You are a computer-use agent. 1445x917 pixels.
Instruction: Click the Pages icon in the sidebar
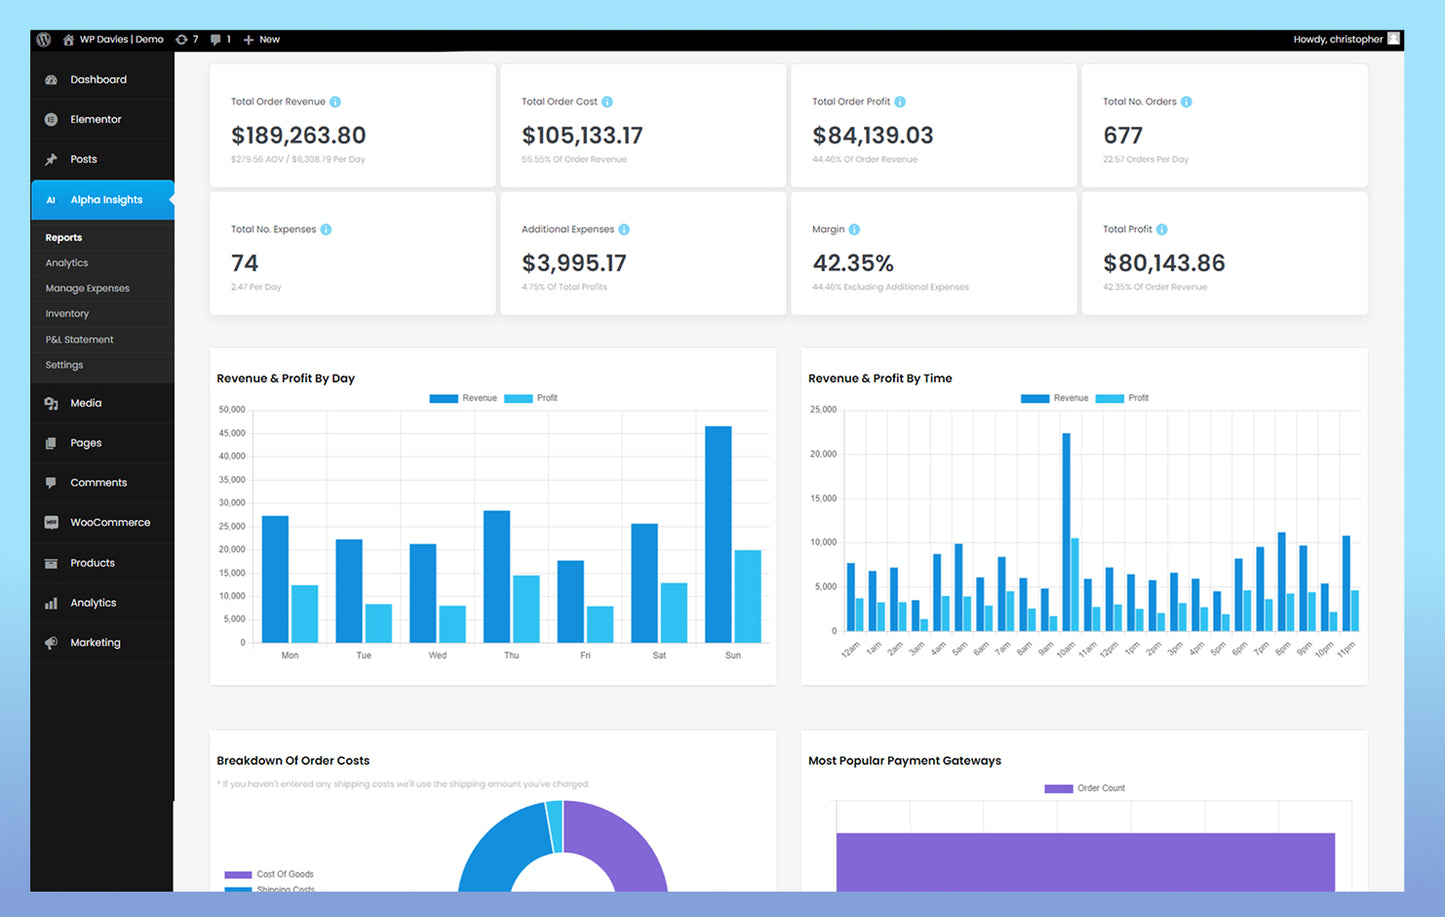(51, 443)
